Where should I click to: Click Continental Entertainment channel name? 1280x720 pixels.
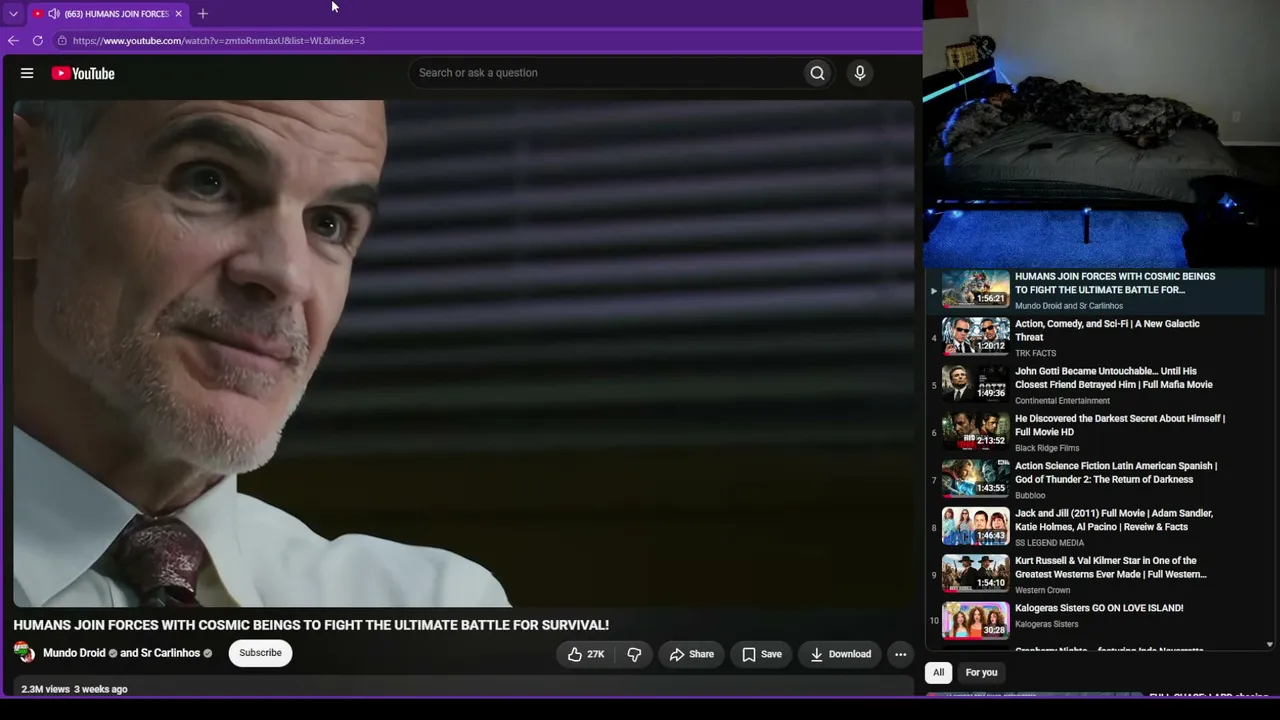[1062, 401]
